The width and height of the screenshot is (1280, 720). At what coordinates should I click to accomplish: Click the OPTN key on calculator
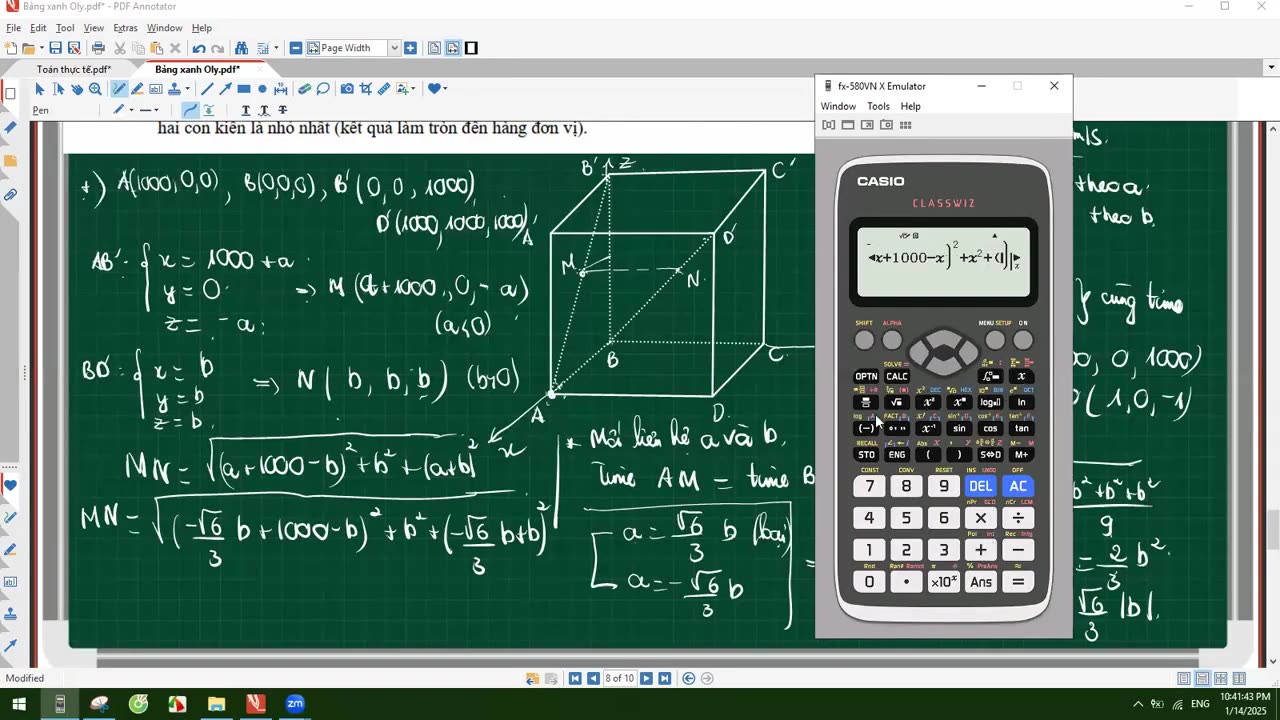pyautogui.click(x=866, y=376)
